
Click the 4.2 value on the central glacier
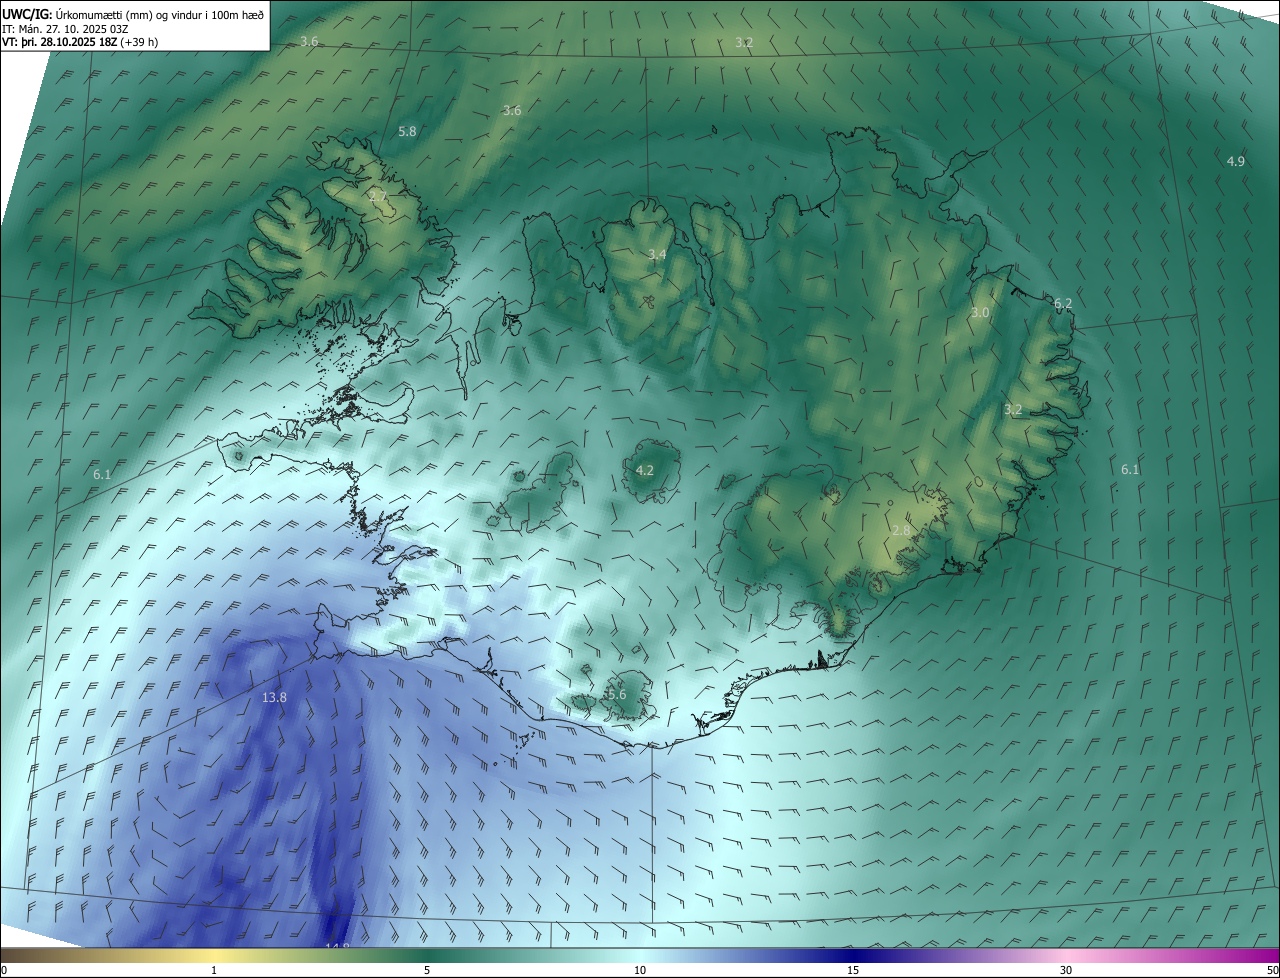pos(645,470)
